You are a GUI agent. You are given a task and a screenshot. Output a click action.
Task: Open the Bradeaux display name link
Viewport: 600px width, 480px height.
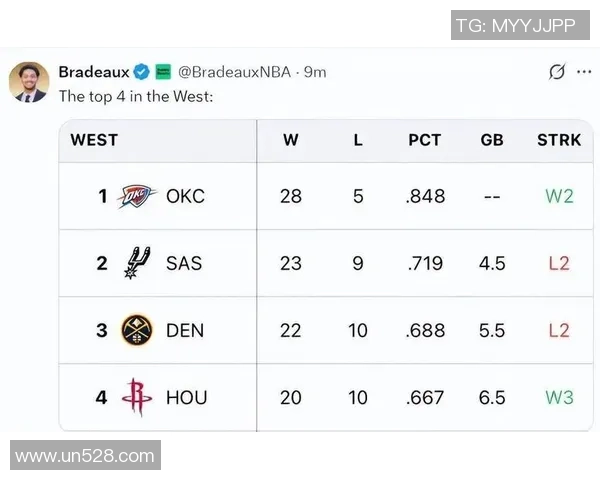pos(92,72)
